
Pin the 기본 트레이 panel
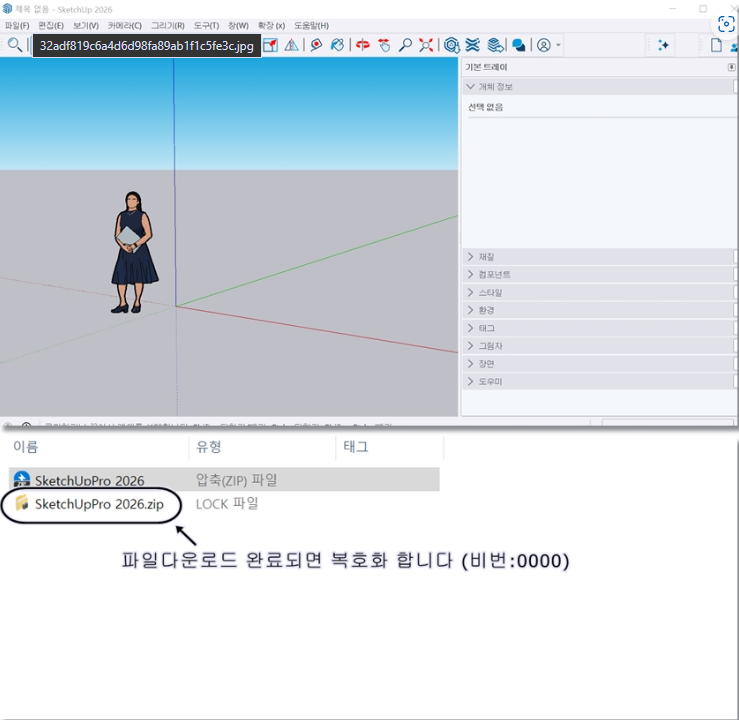click(731, 67)
